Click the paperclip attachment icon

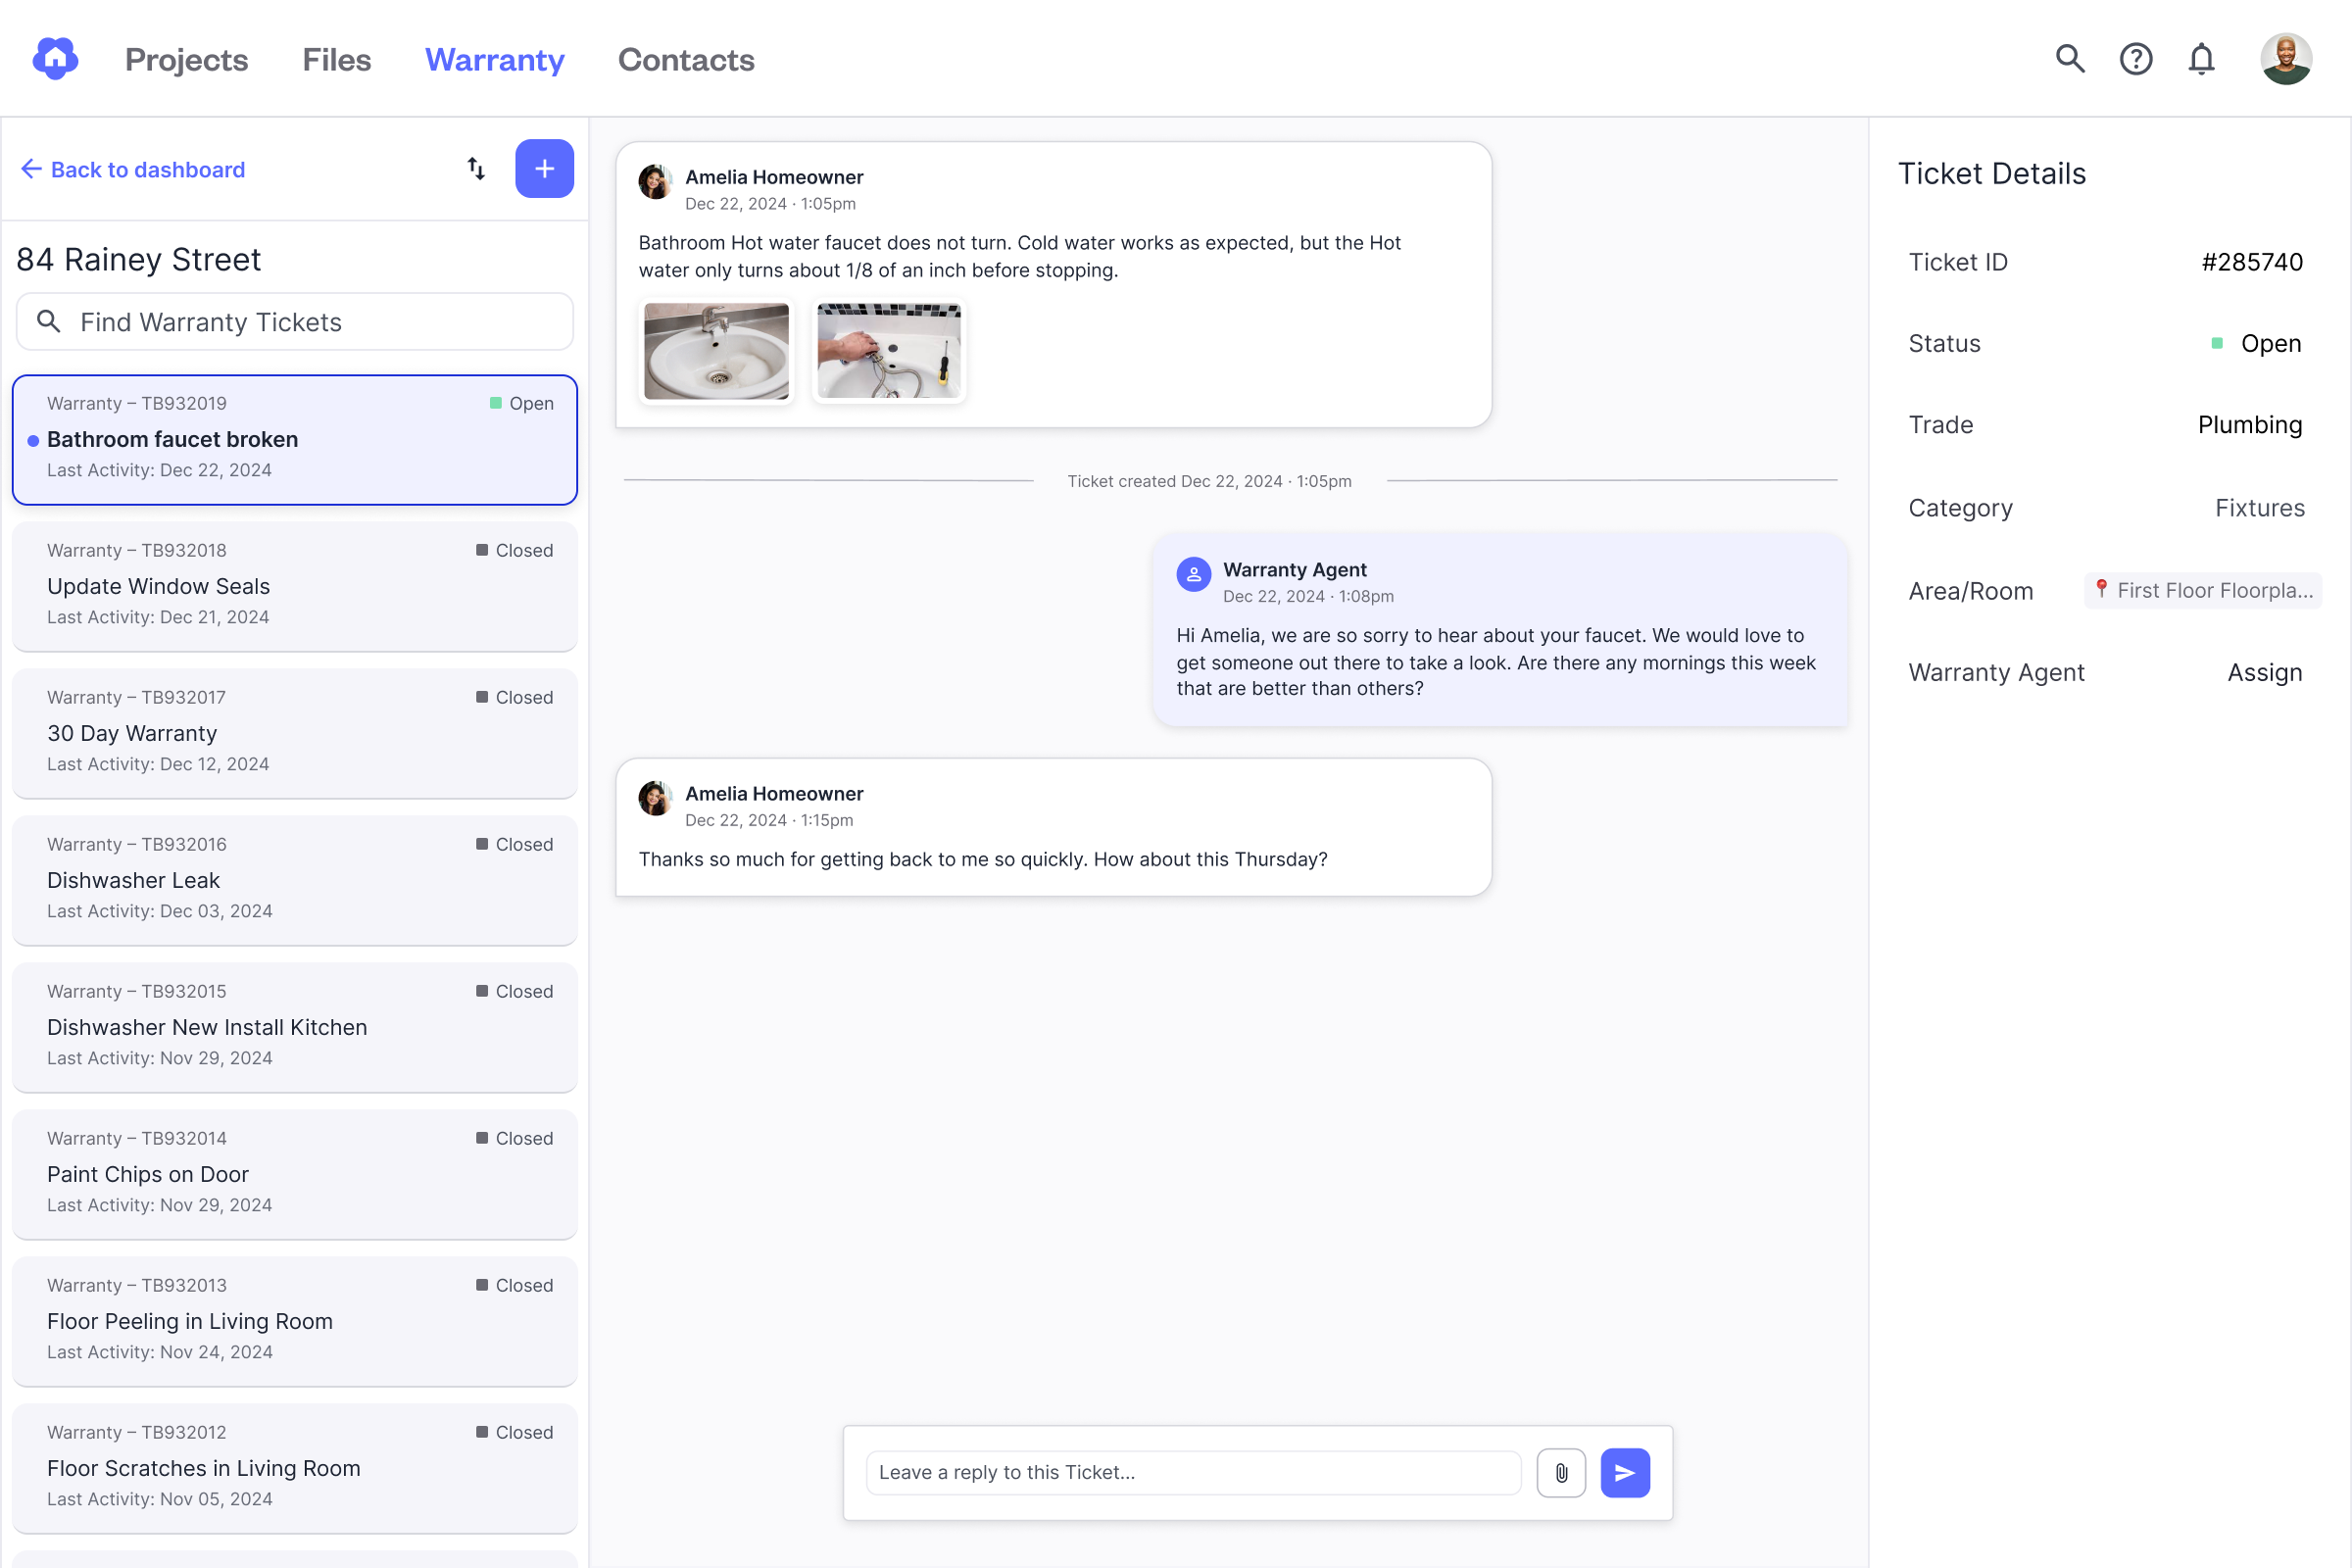(x=1561, y=1472)
